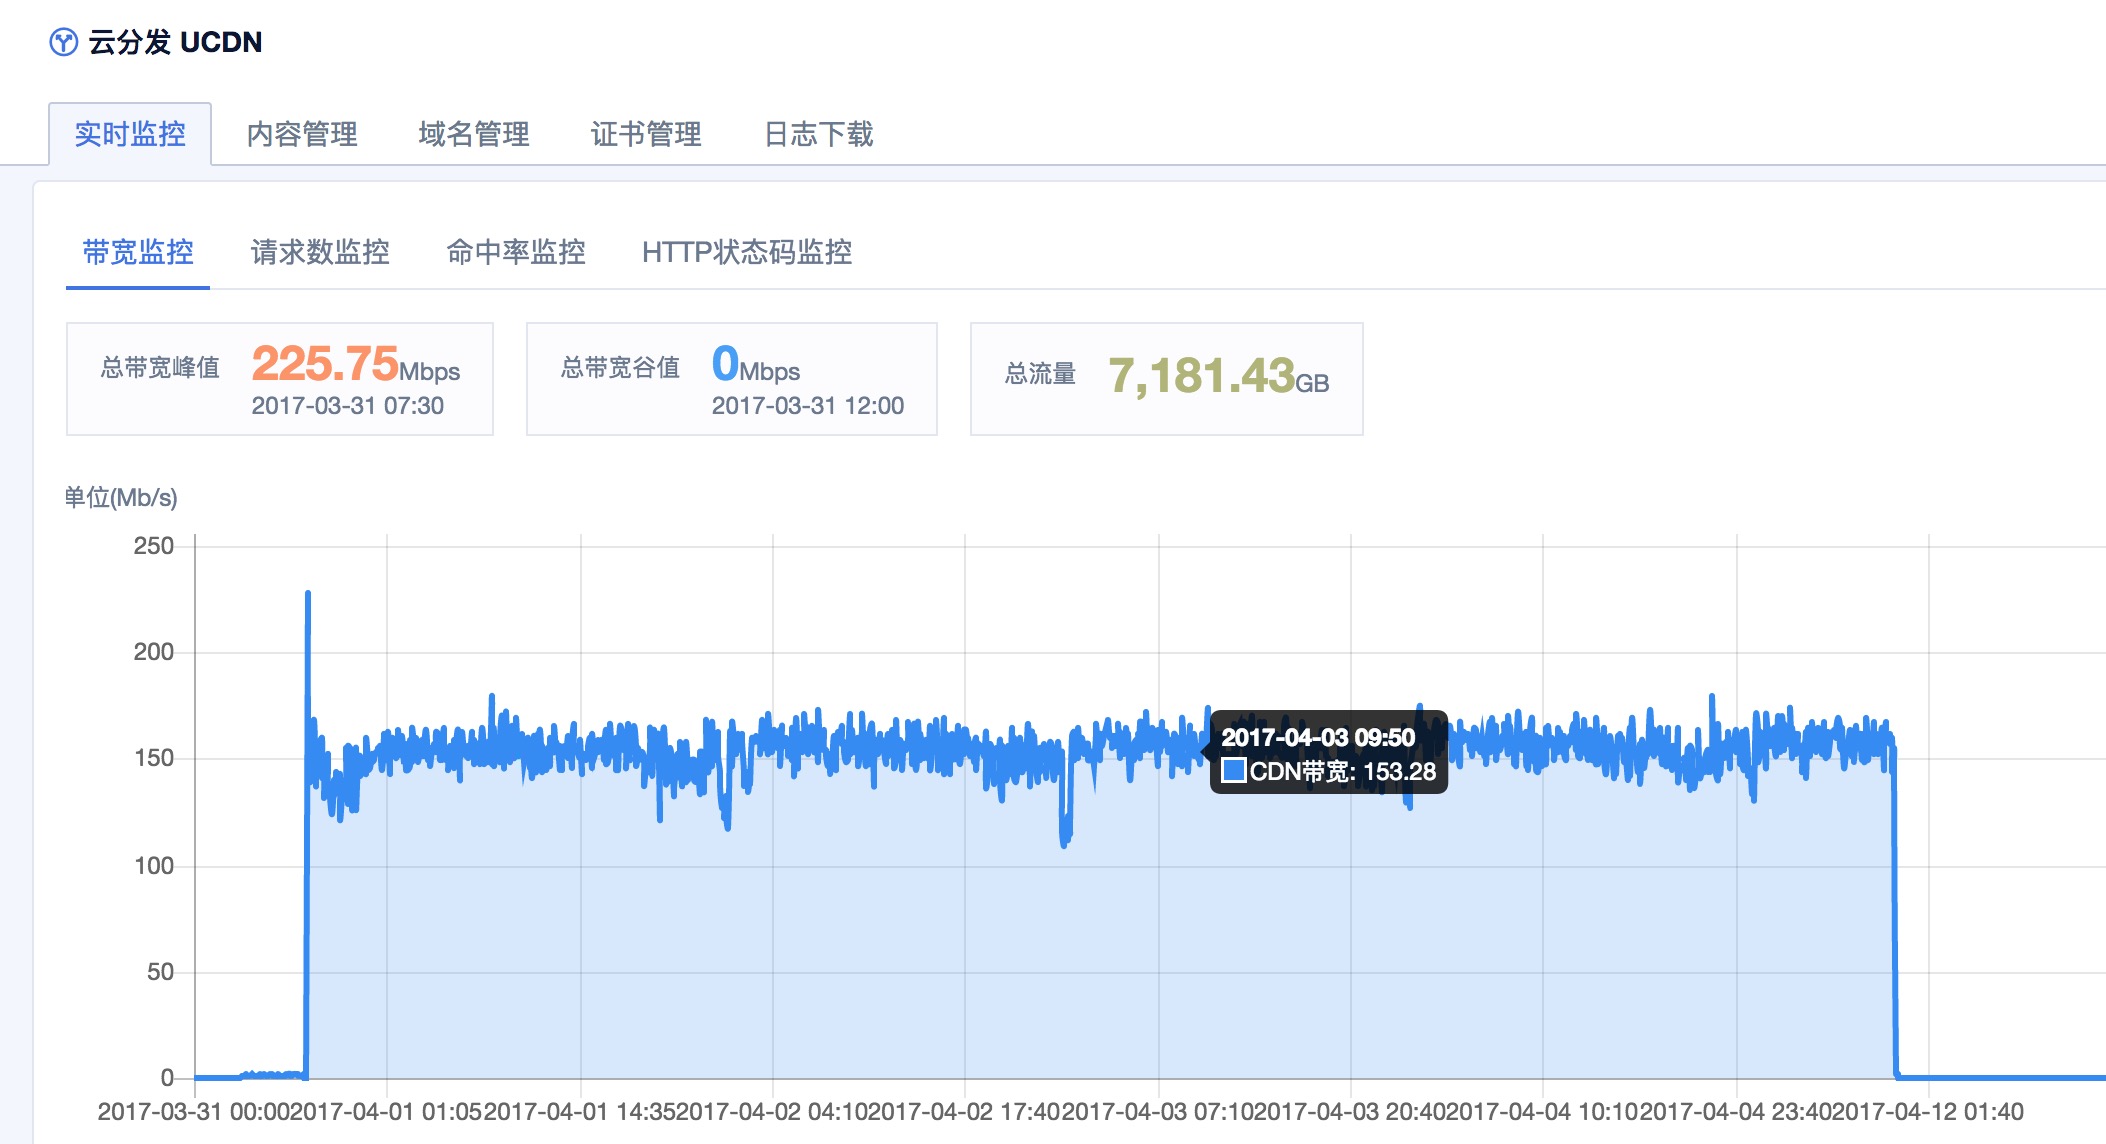Open the 域名管理 tab
This screenshot has width=2106, height=1144.
click(474, 134)
